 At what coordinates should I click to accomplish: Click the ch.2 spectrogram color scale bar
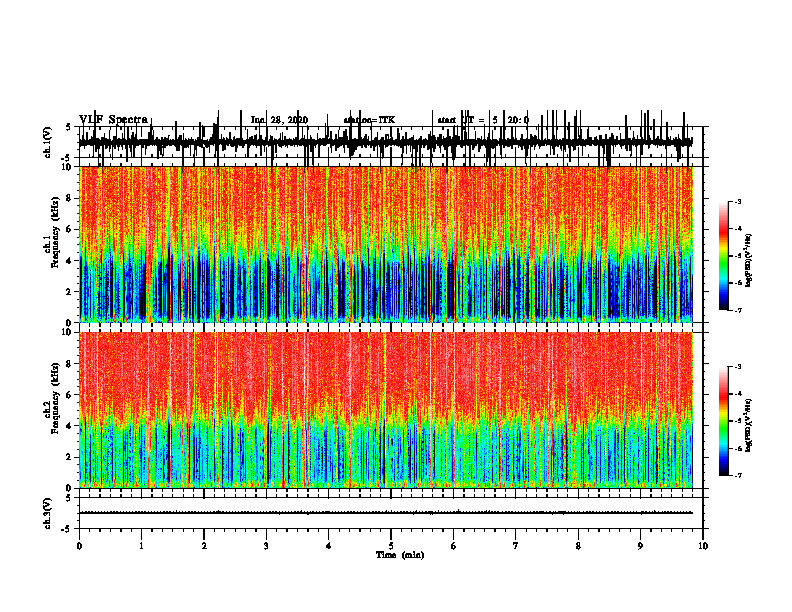point(724,421)
